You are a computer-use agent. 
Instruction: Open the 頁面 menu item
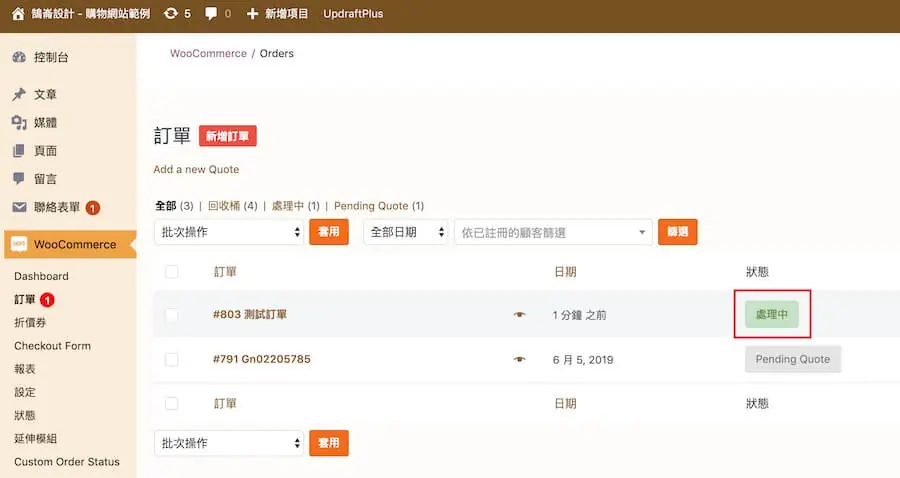(x=45, y=150)
